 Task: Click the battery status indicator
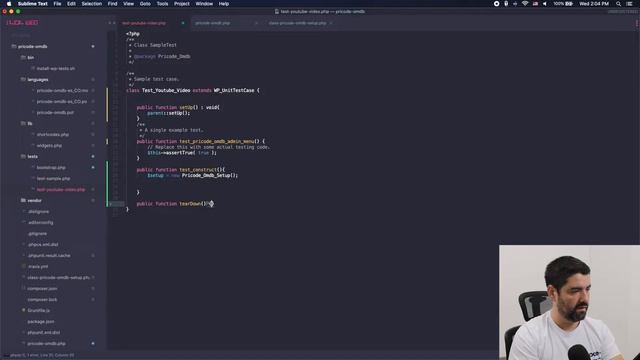[563, 4]
